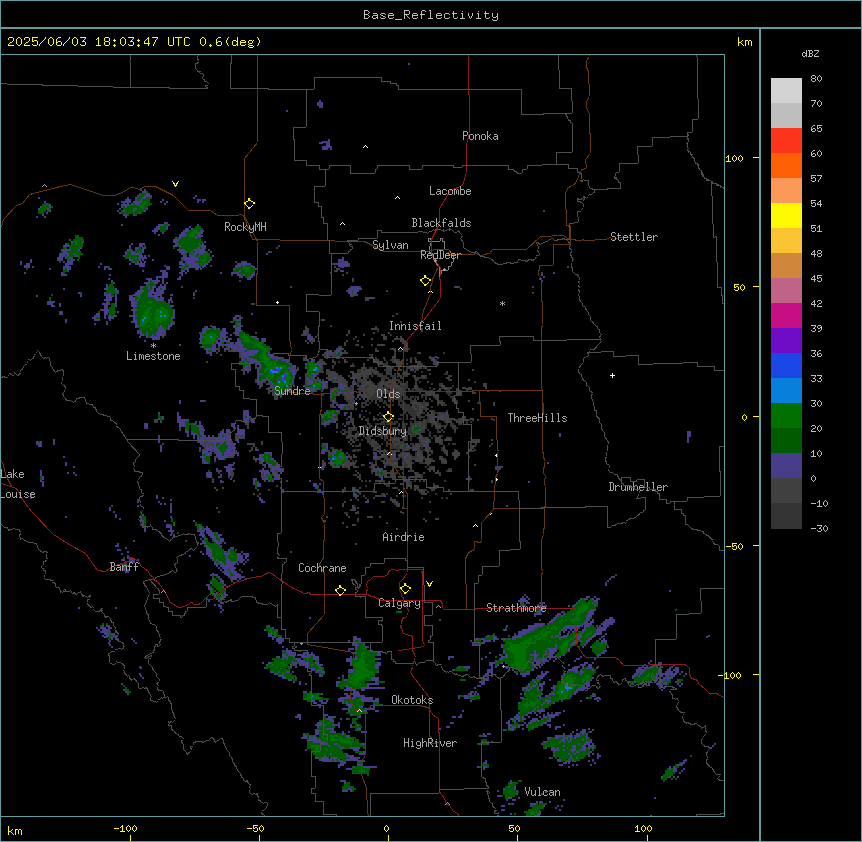This screenshot has height=842, width=862.
Task: Select the dark green 10-20 dBZ swatch
Action: tap(786, 440)
